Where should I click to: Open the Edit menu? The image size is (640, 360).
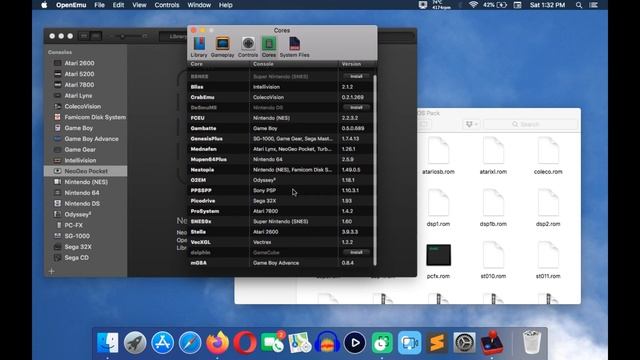[x=118, y=5]
